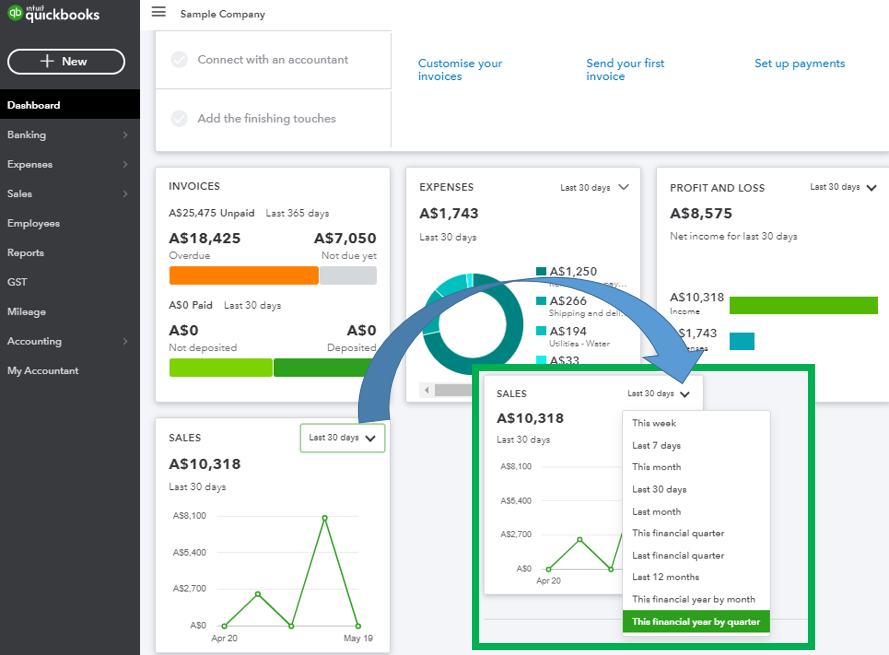889x655 pixels.
Task: Select This month option
Action: click(696, 467)
